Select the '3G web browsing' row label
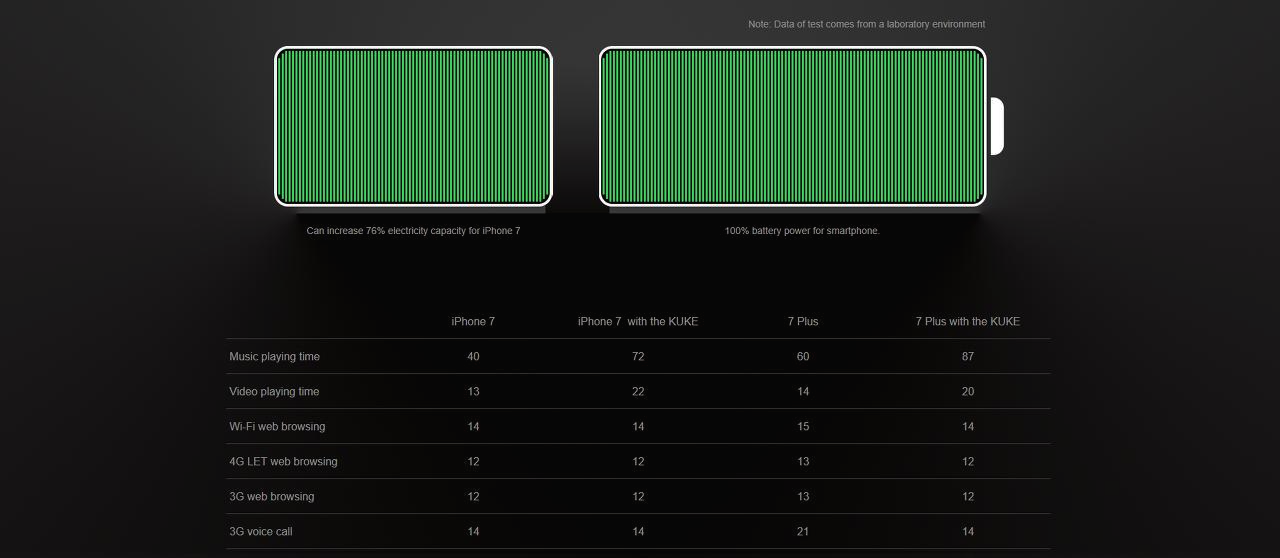Image resolution: width=1280 pixels, height=558 pixels. 271,496
